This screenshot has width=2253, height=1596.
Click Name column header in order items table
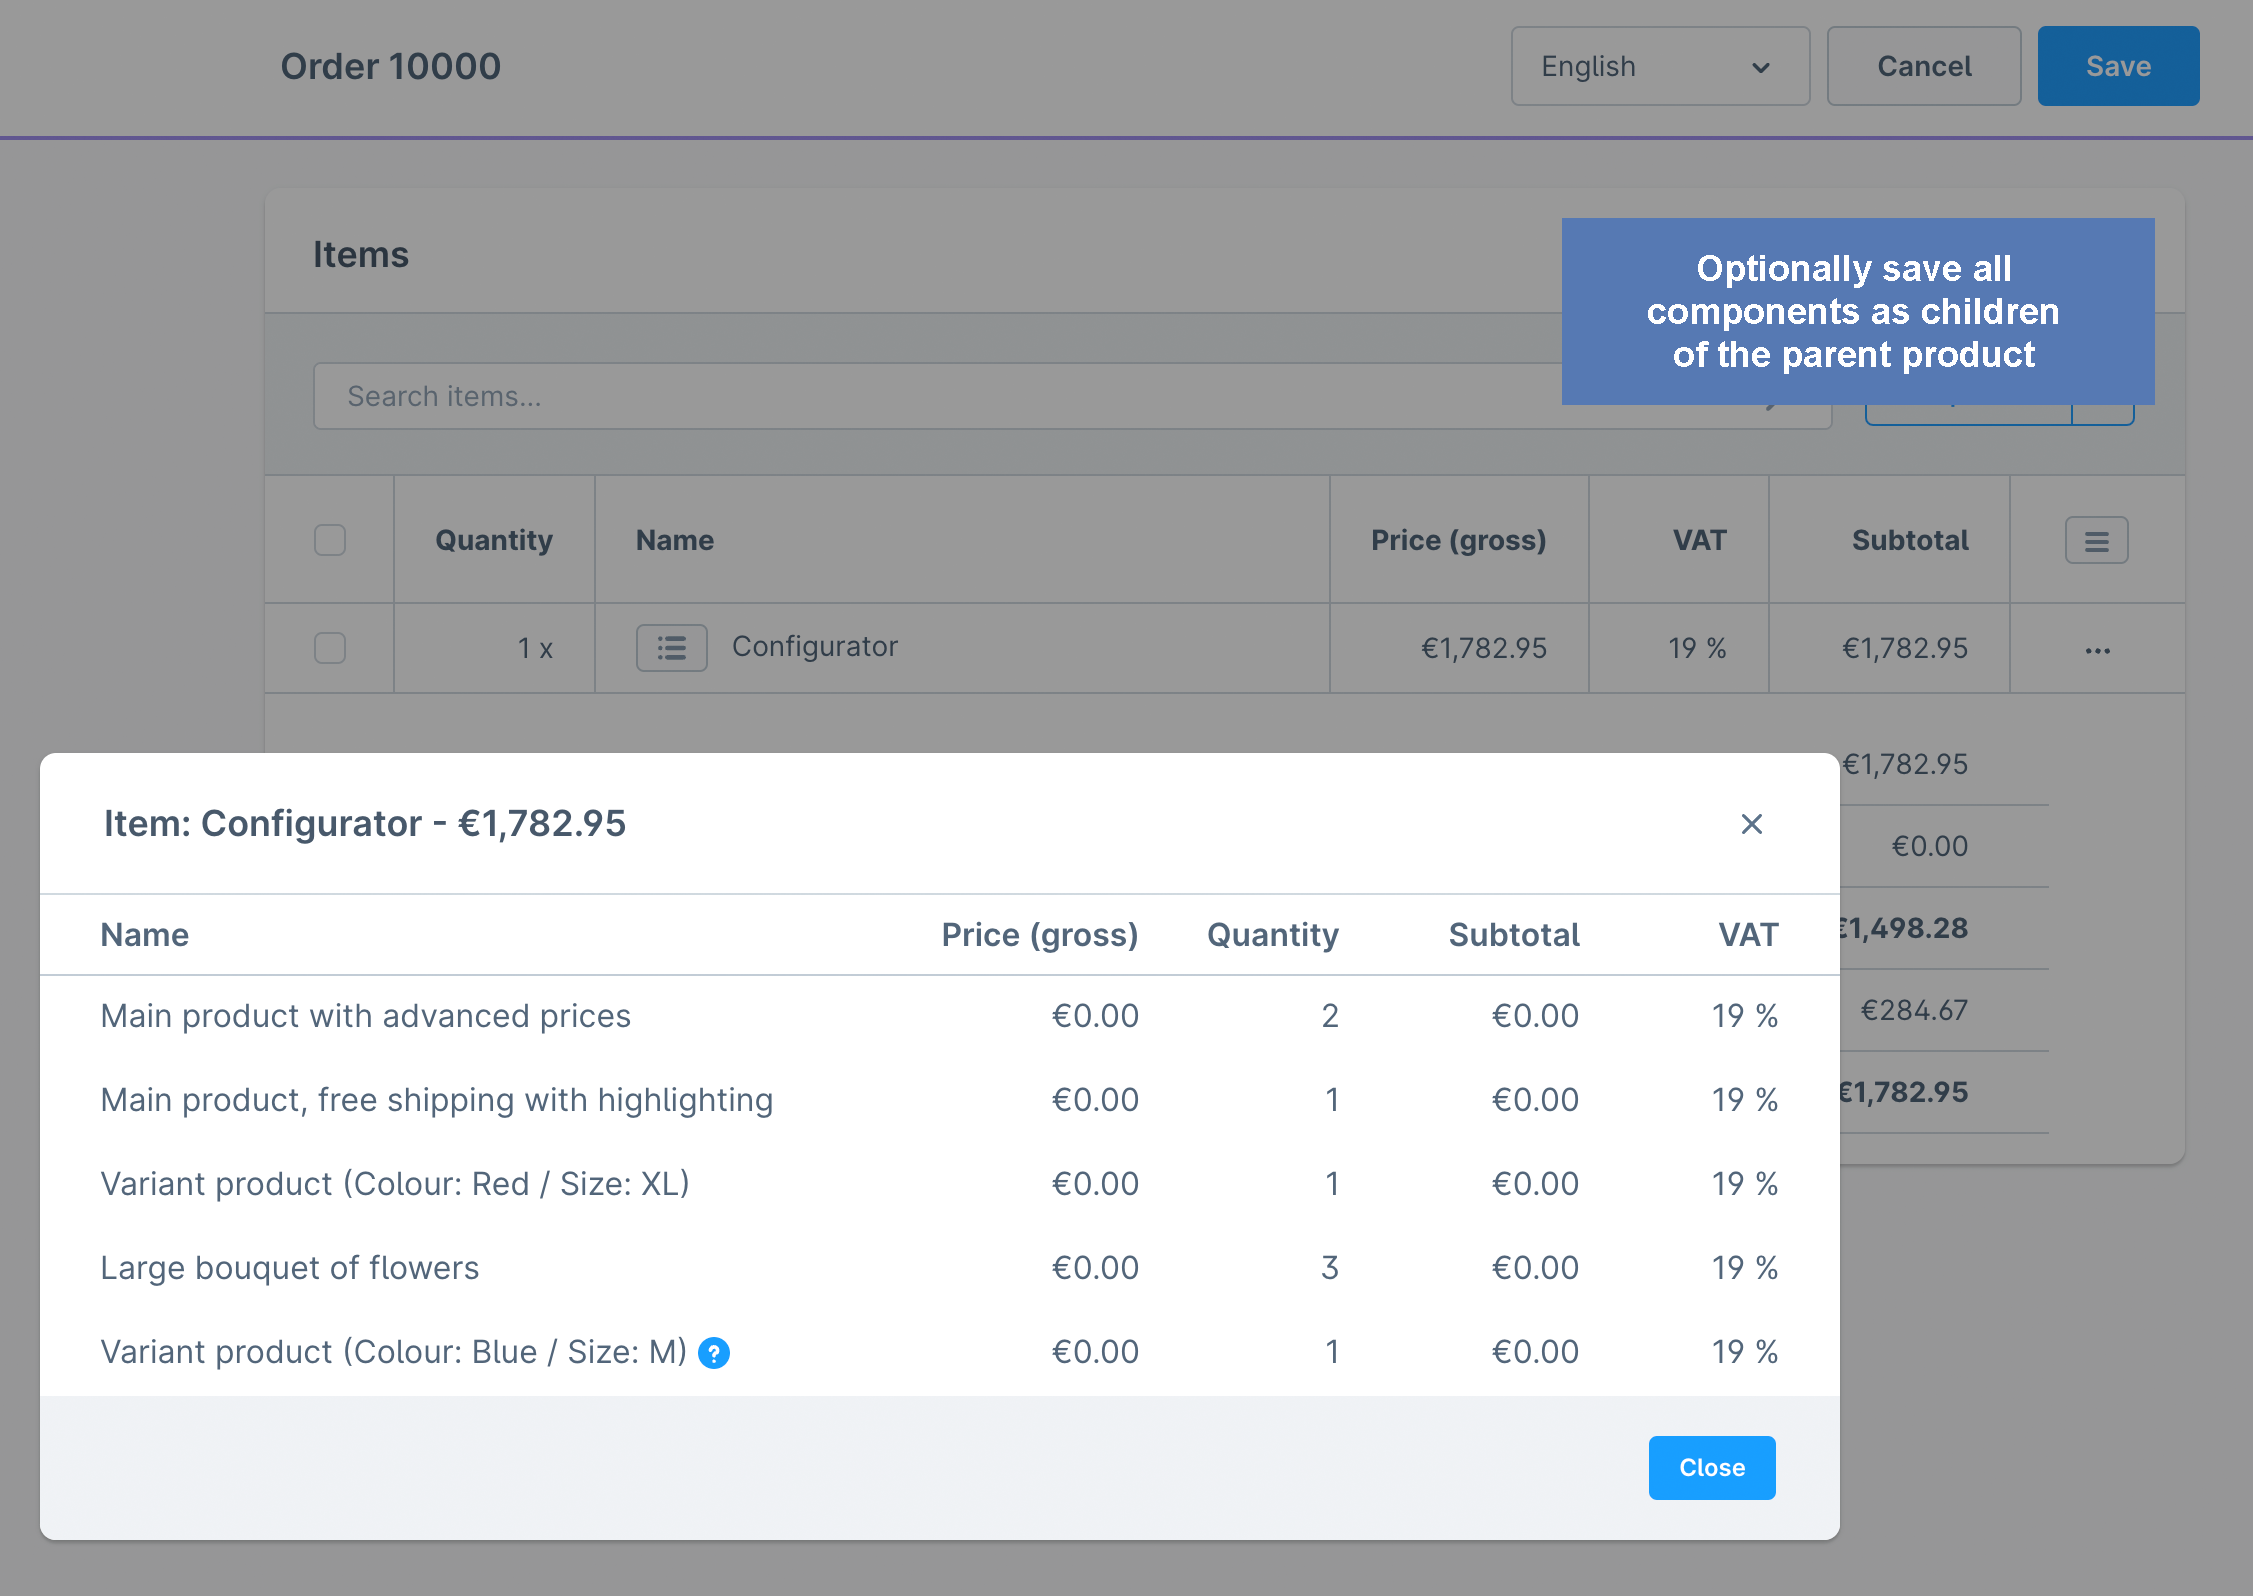point(675,541)
